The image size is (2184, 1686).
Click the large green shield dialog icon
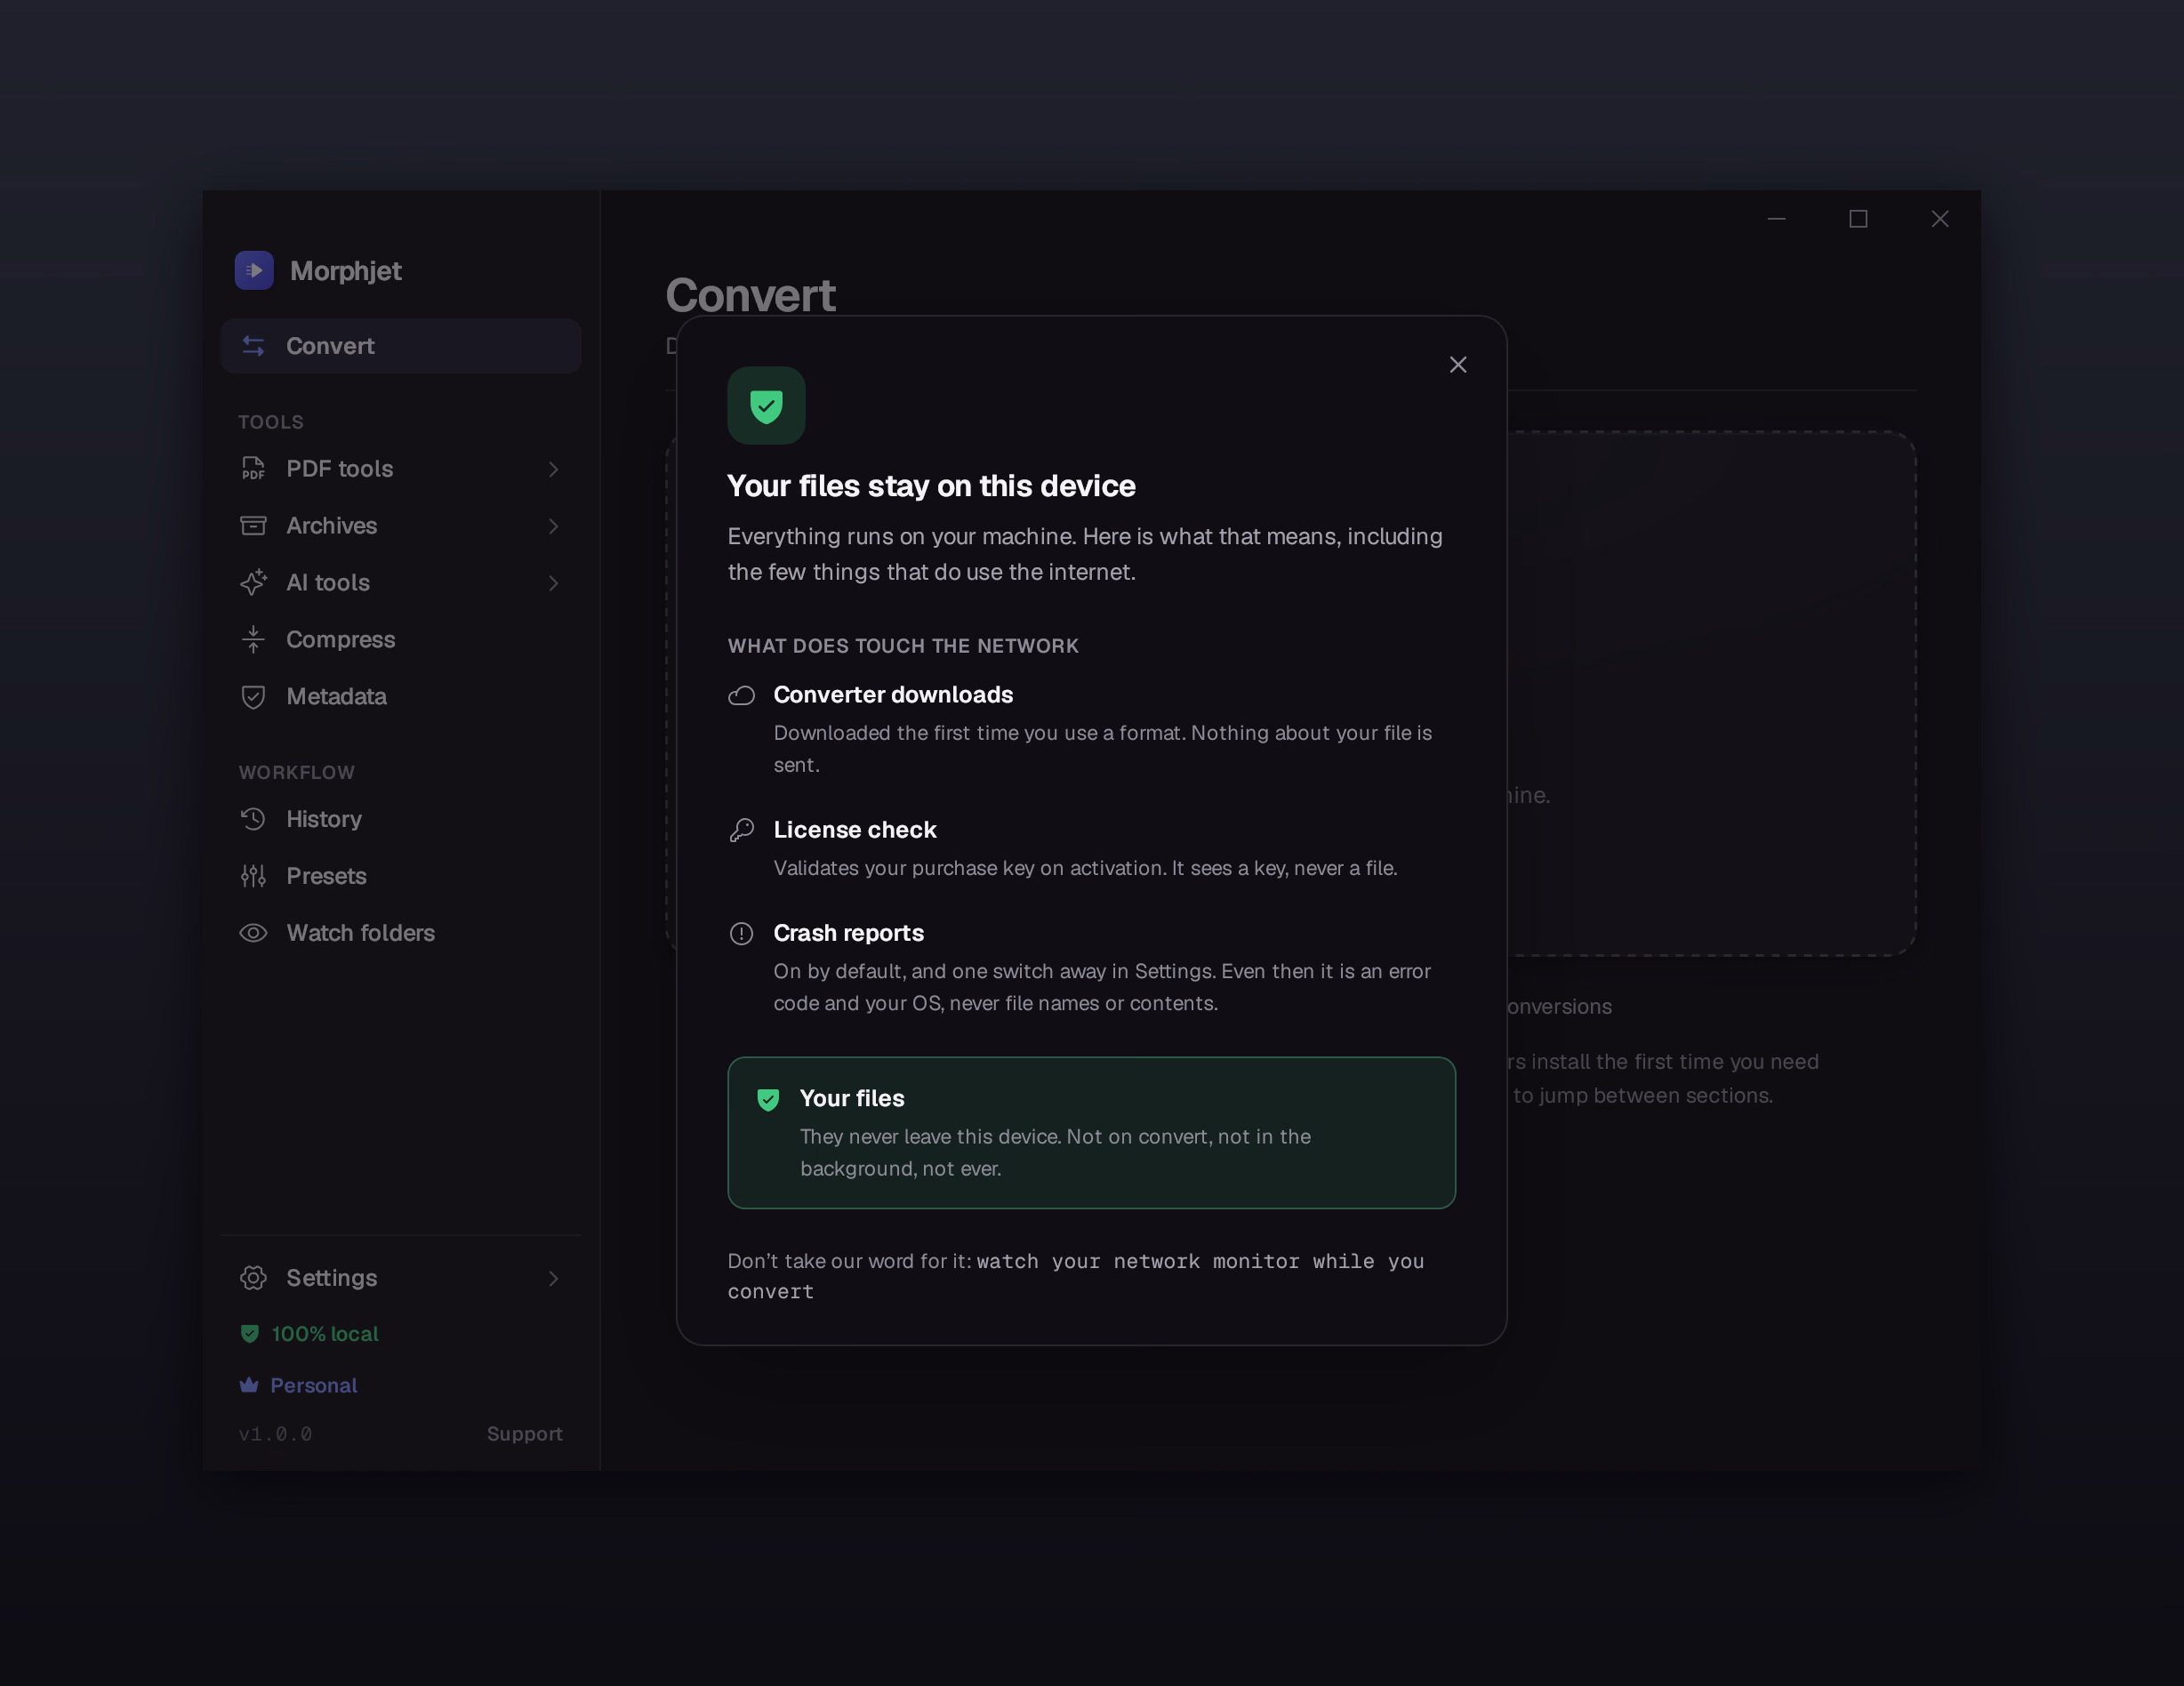(x=766, y=405)
